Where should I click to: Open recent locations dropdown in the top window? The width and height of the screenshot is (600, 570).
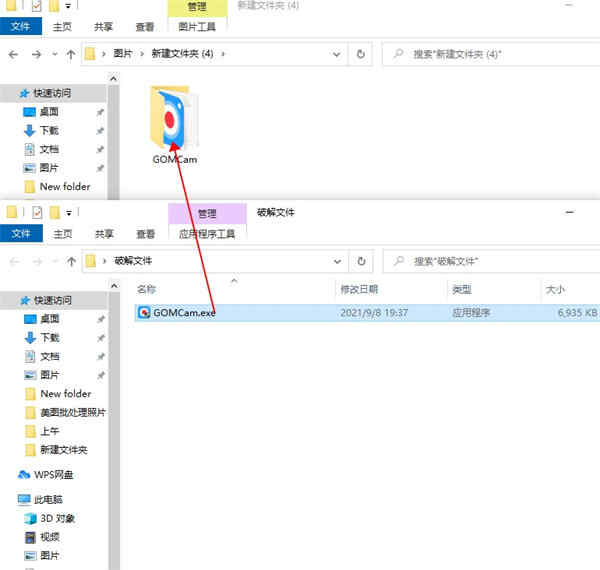tap(55, 54)
